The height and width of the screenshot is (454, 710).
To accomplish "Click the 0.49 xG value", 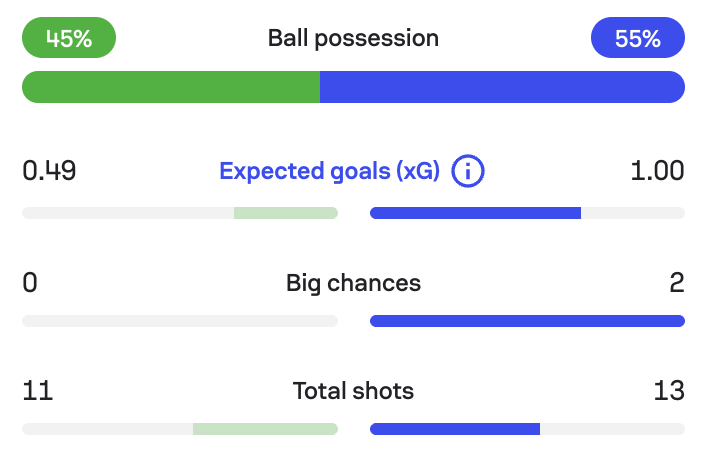I will (x=49, y=171).
